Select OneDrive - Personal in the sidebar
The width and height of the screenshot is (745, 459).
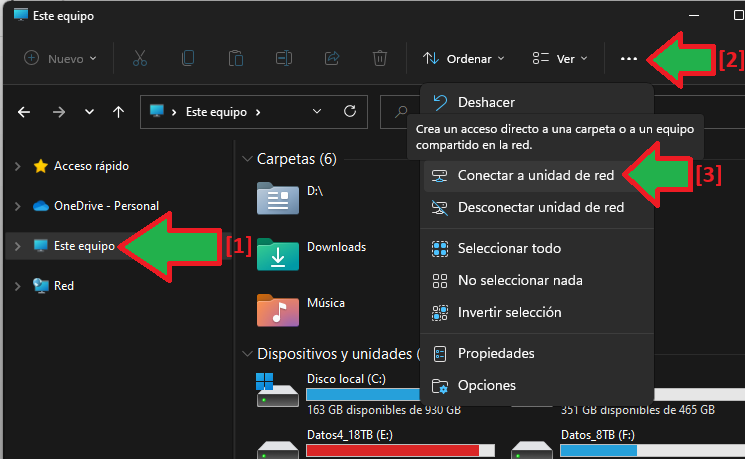(106, 206)
